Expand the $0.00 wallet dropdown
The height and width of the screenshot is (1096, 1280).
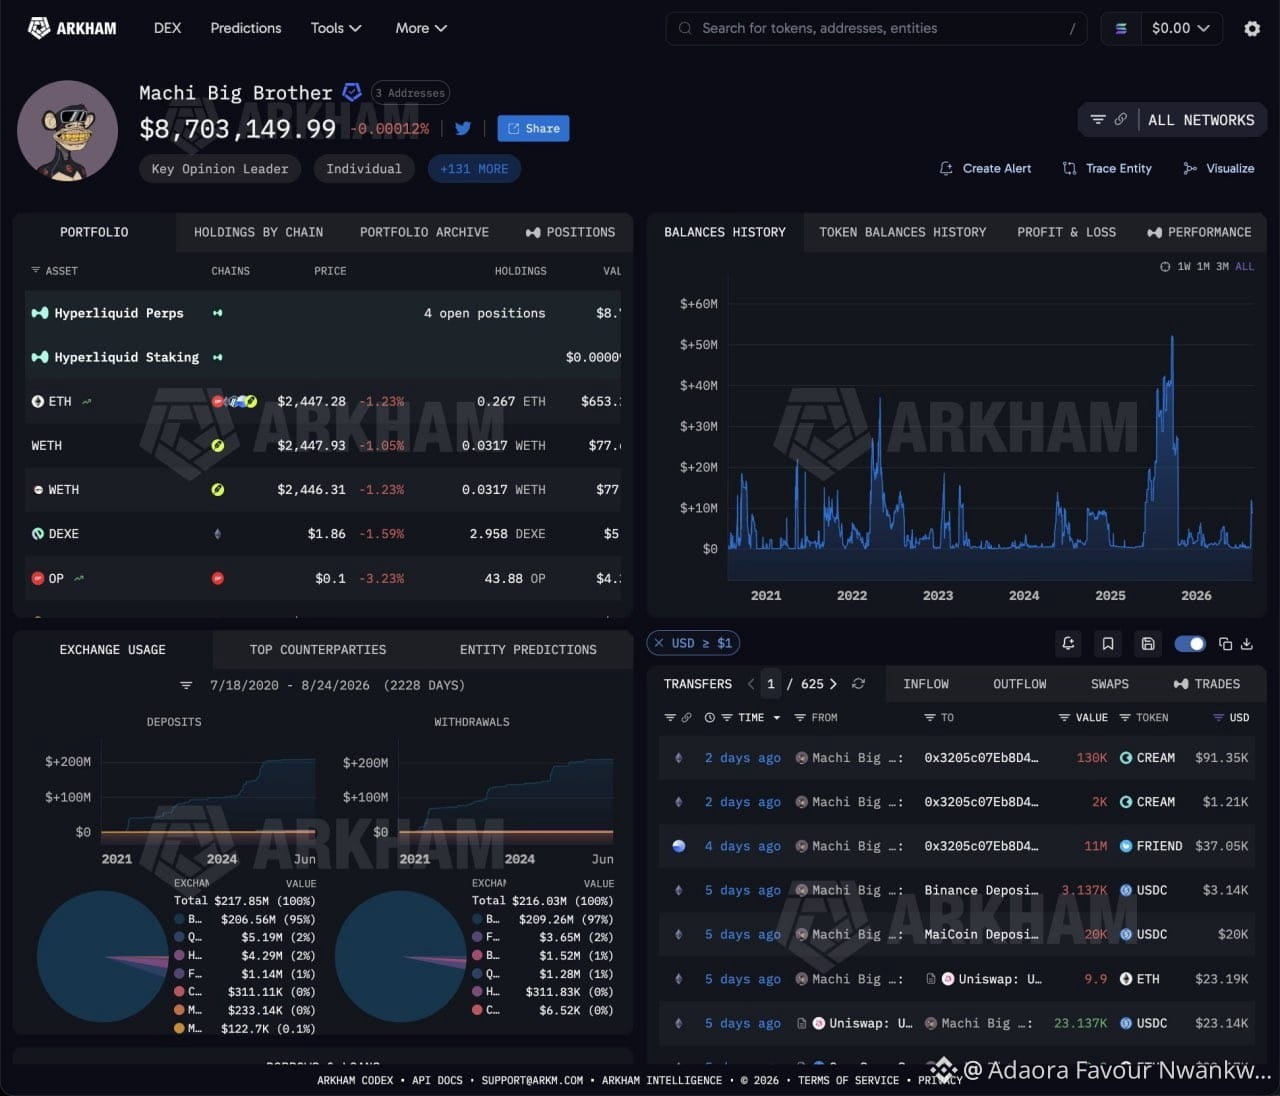1181,29
